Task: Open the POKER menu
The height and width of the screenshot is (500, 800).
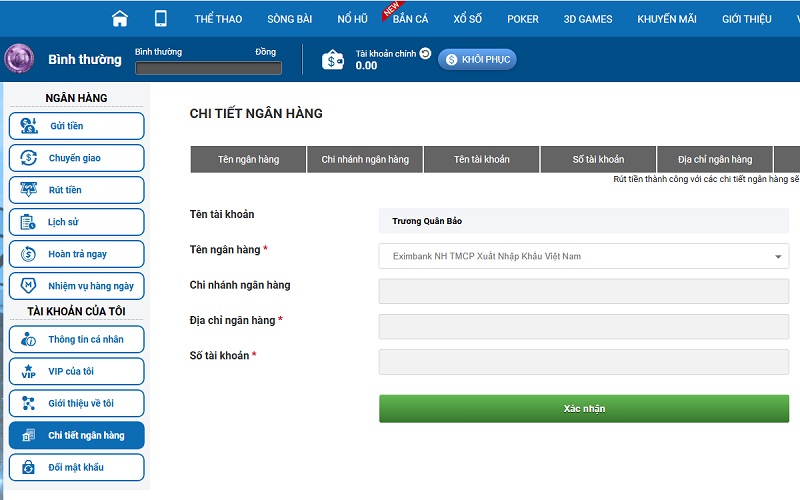Action: point(522,19)
